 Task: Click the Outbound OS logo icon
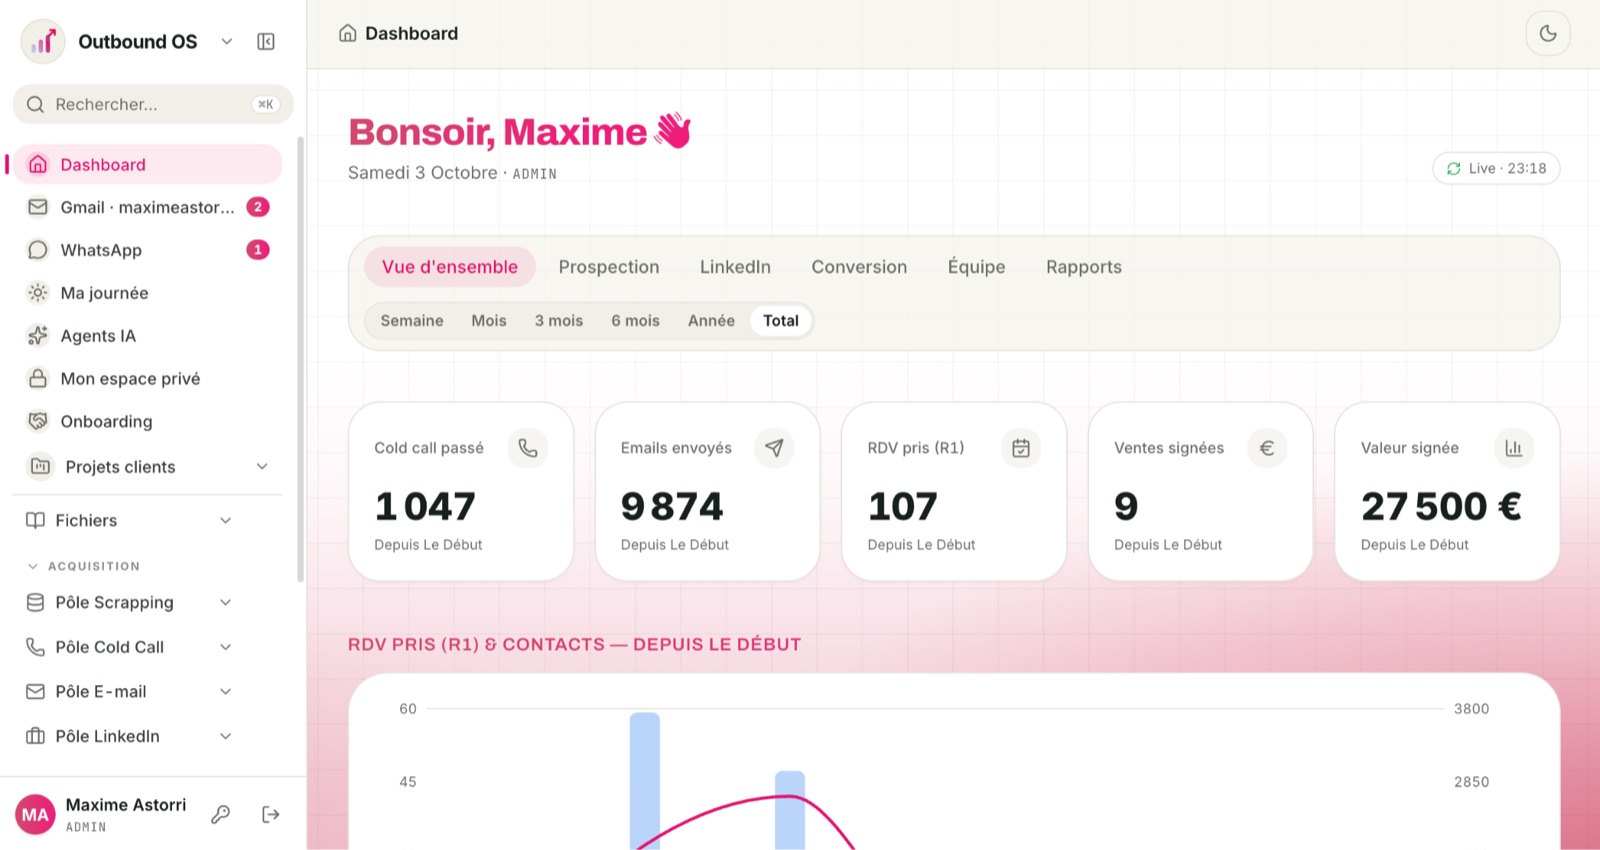pyautogui.click(x=43, y=42)
